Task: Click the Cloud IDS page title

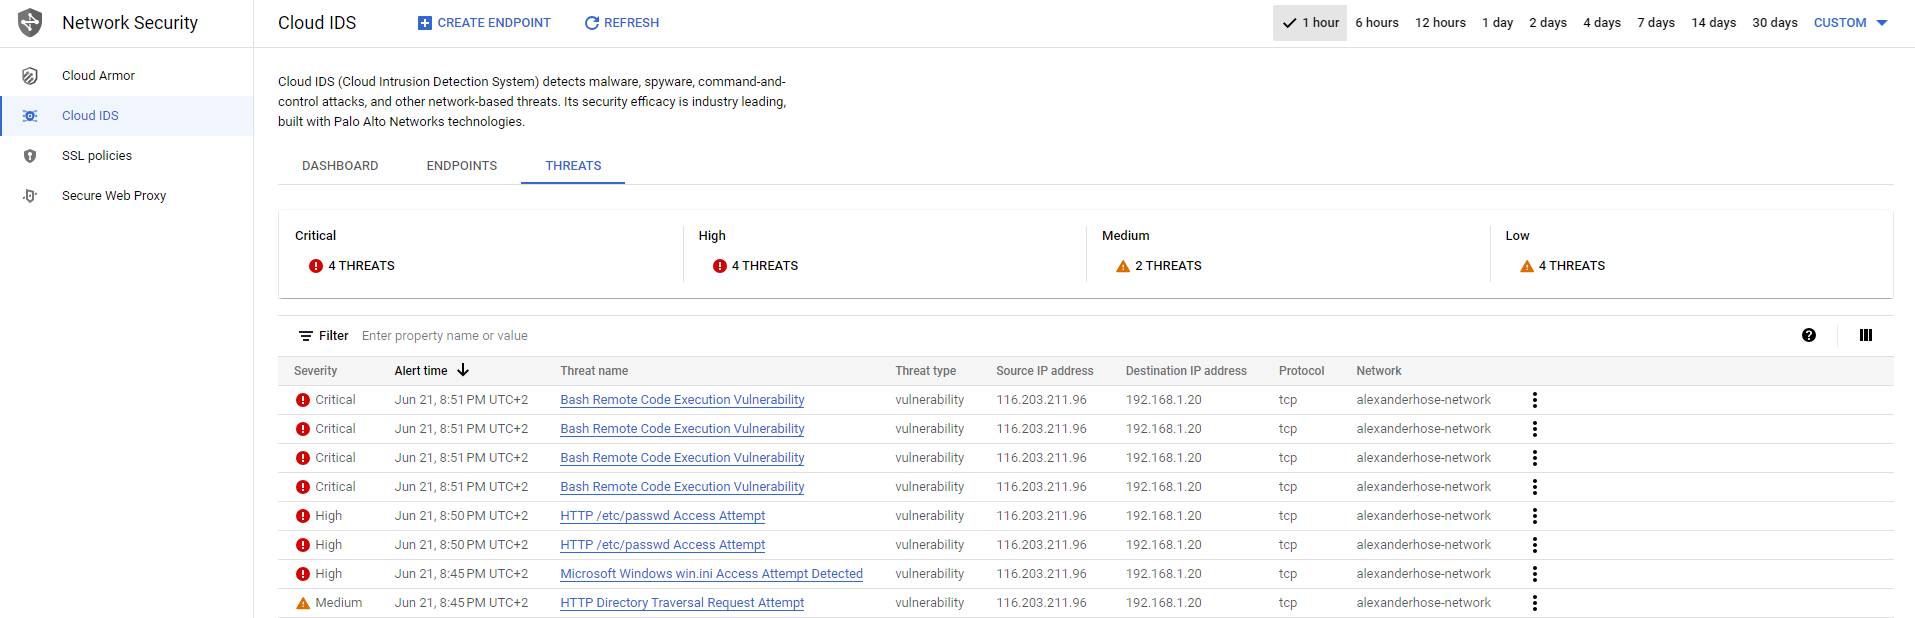Action: point(317,23)
